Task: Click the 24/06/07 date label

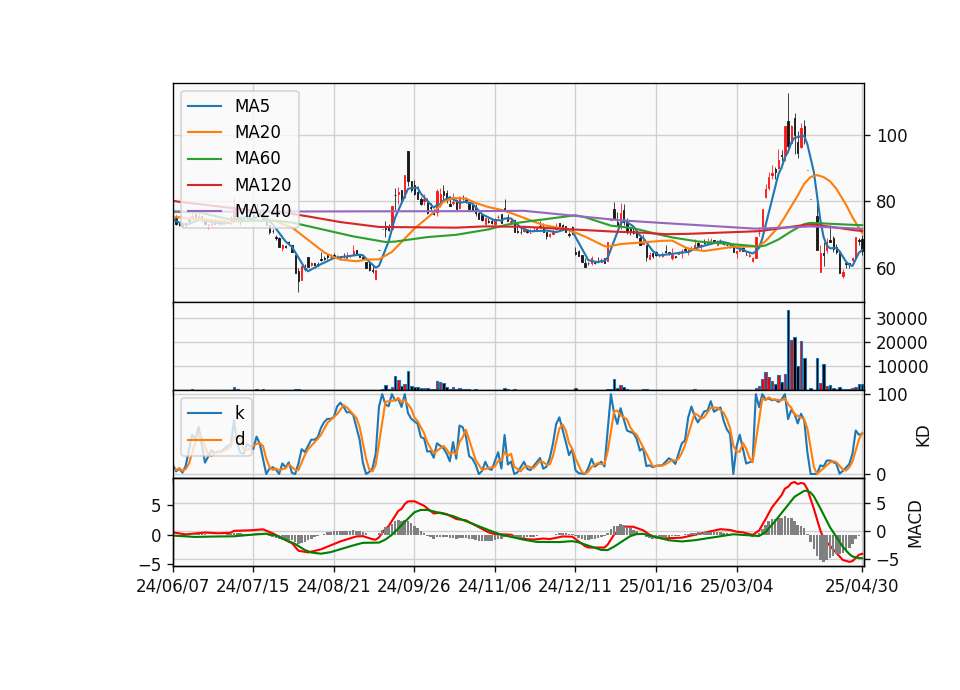Action: click(x=173, y=586)
